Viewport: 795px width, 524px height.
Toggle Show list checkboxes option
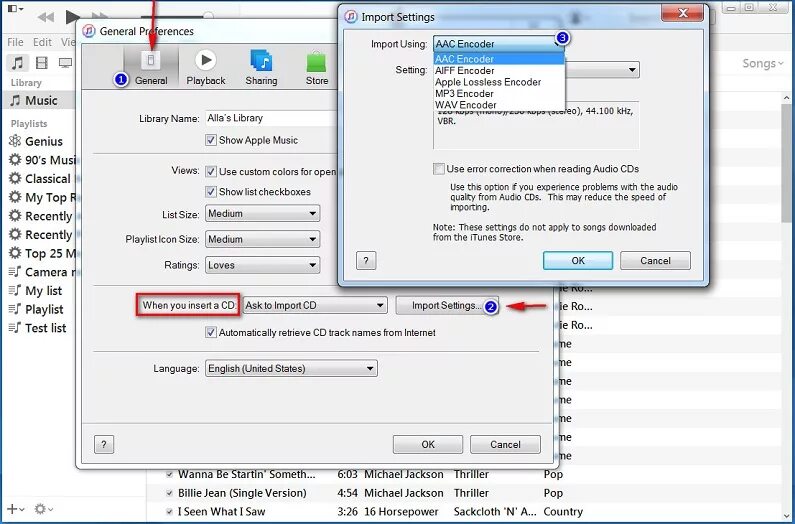pyautogui.click(x=211, y=192)
